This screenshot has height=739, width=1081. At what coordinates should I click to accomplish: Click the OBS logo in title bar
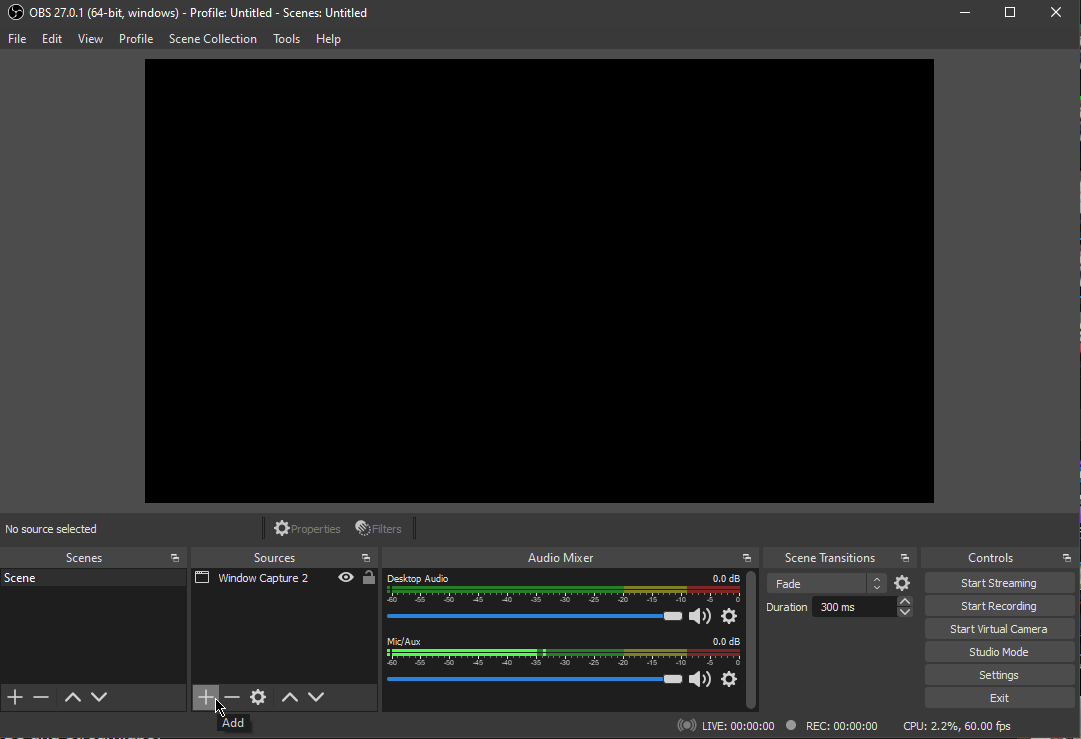15,12
